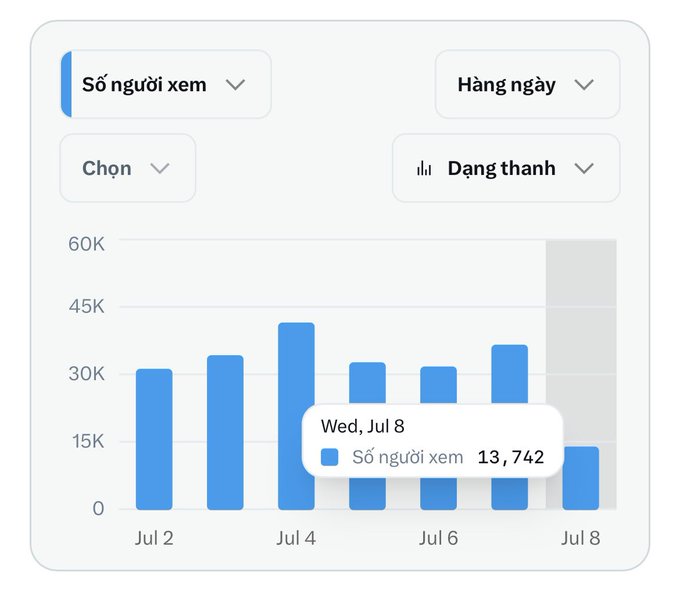680x590 pixels.
Task: Click the 'Jul 4' date label
Action: point(296,538)
